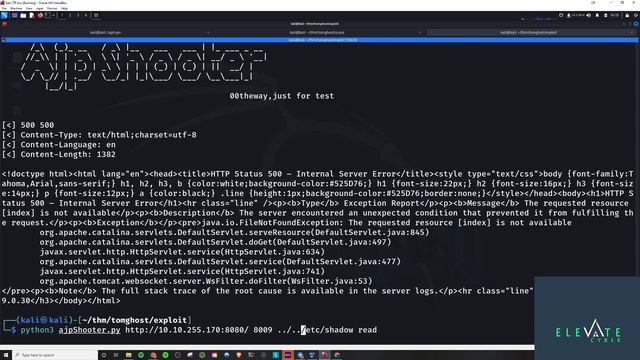
Task: Open the Devices menu in VirtualBox
Action: (52, 8)
